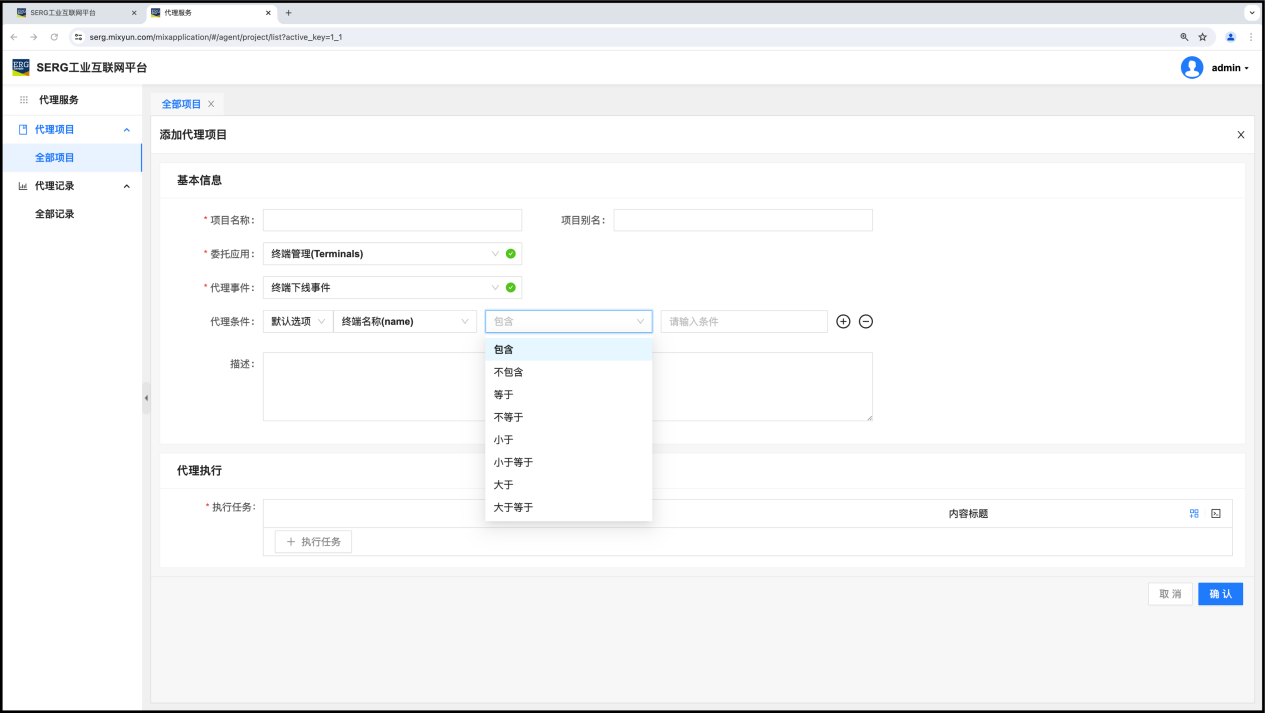Click the 确认 button
Screen dimensions: 1265x713
1220,594
